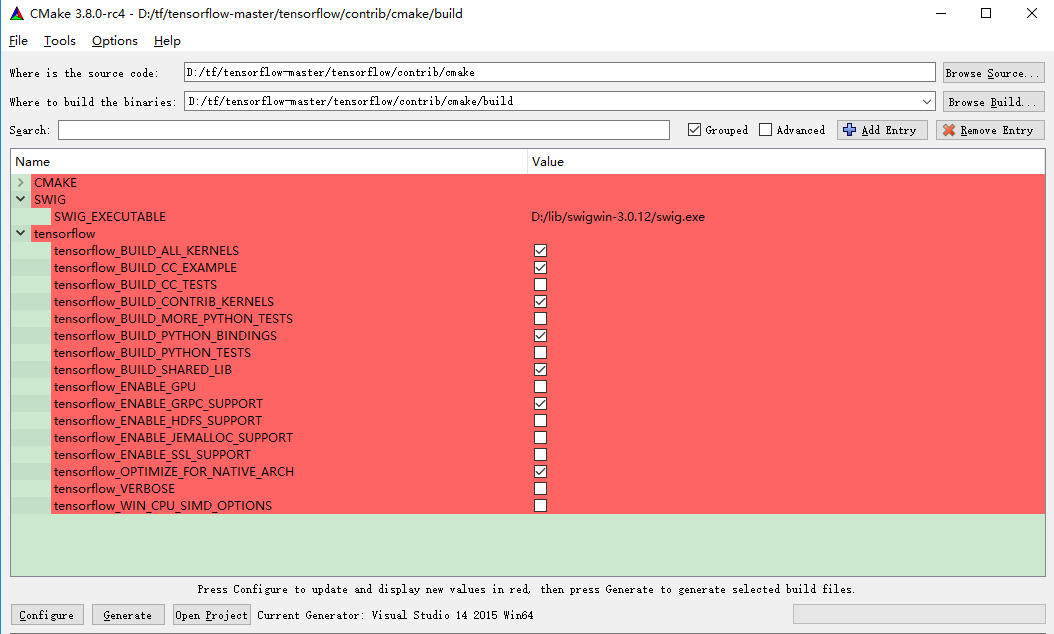Uncheck tensorflow_BUILD_CC_EXAMPLE checkbox

[540, 268]
